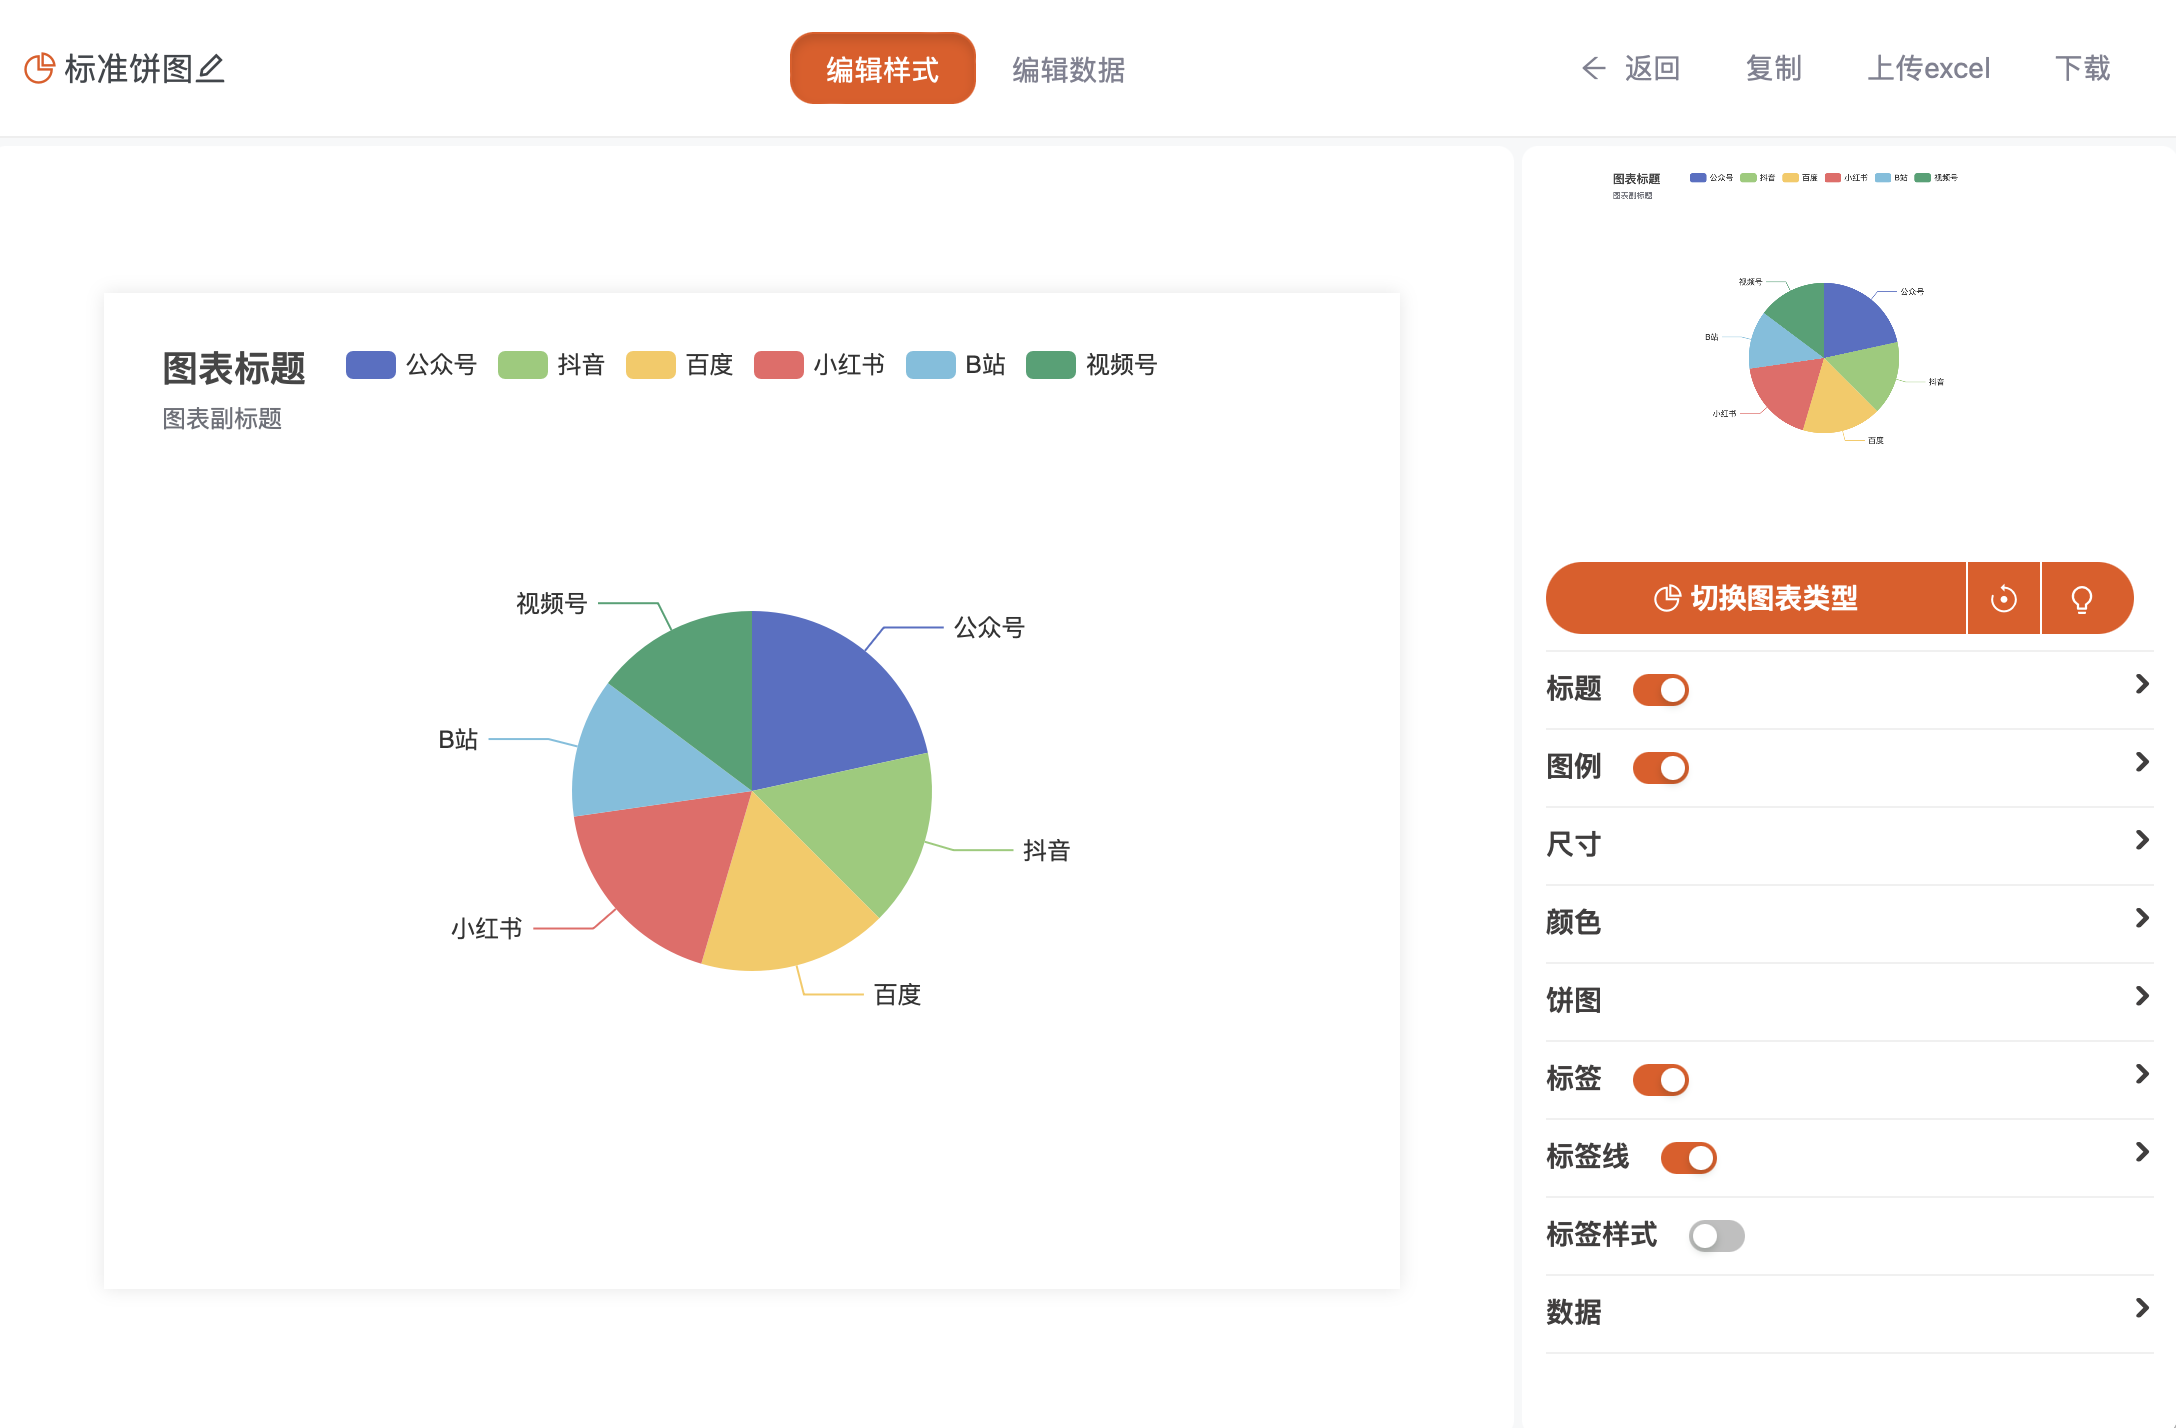Click the lightbulb tips icon button
The height and width of the screenshot is (1428, 2176).
[x=2083, y=598]
